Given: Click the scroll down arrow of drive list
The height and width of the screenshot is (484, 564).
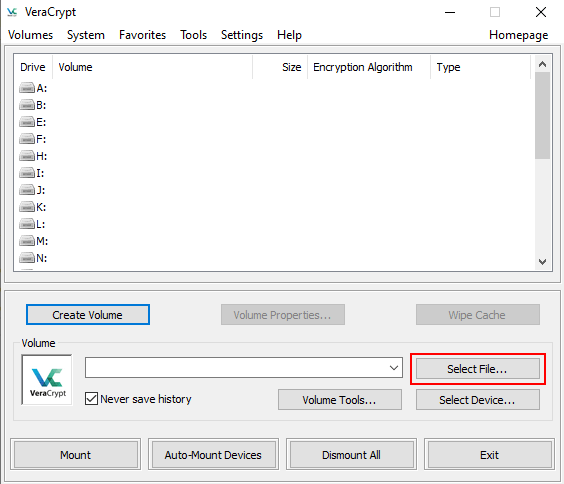Looking at the screenshot, I should pos(542,261).
